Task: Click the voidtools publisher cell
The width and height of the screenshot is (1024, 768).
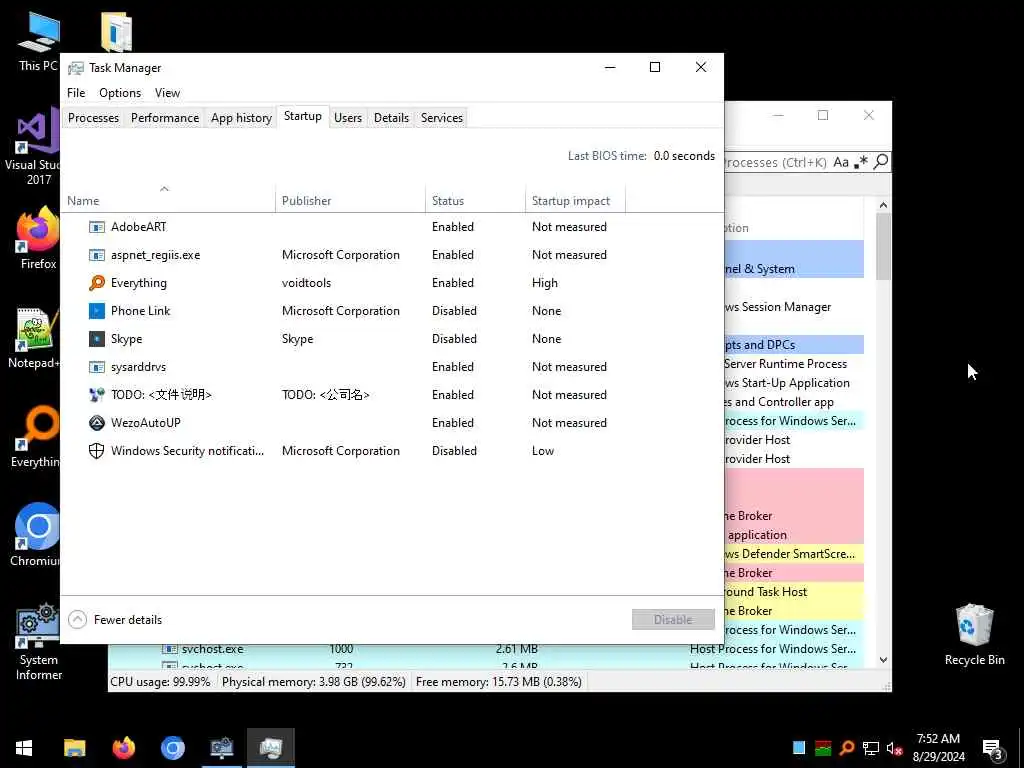Action: pos(306,283)
